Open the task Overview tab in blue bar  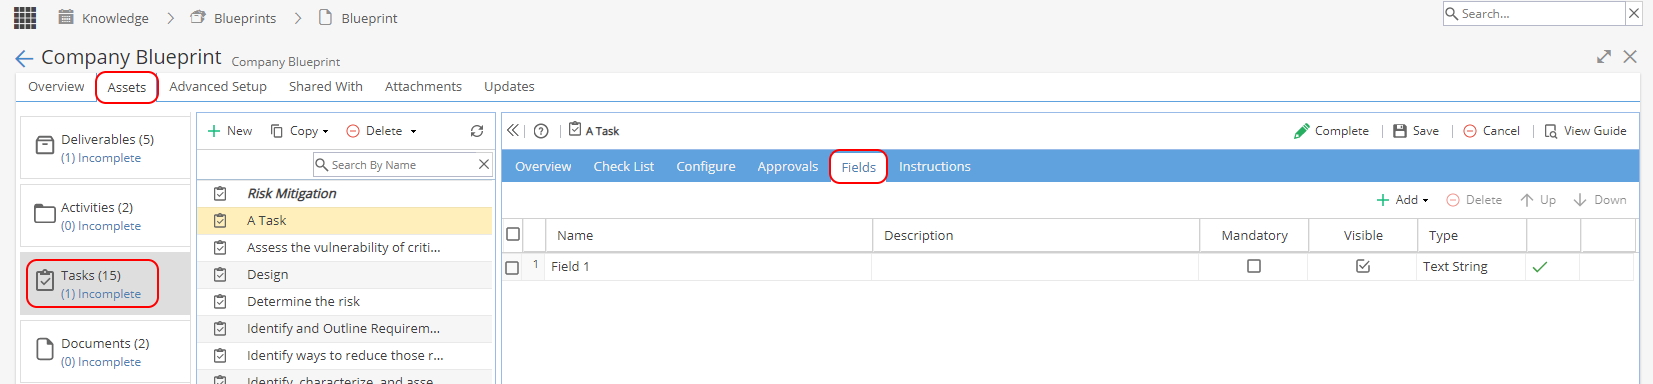tap(543, 166)
